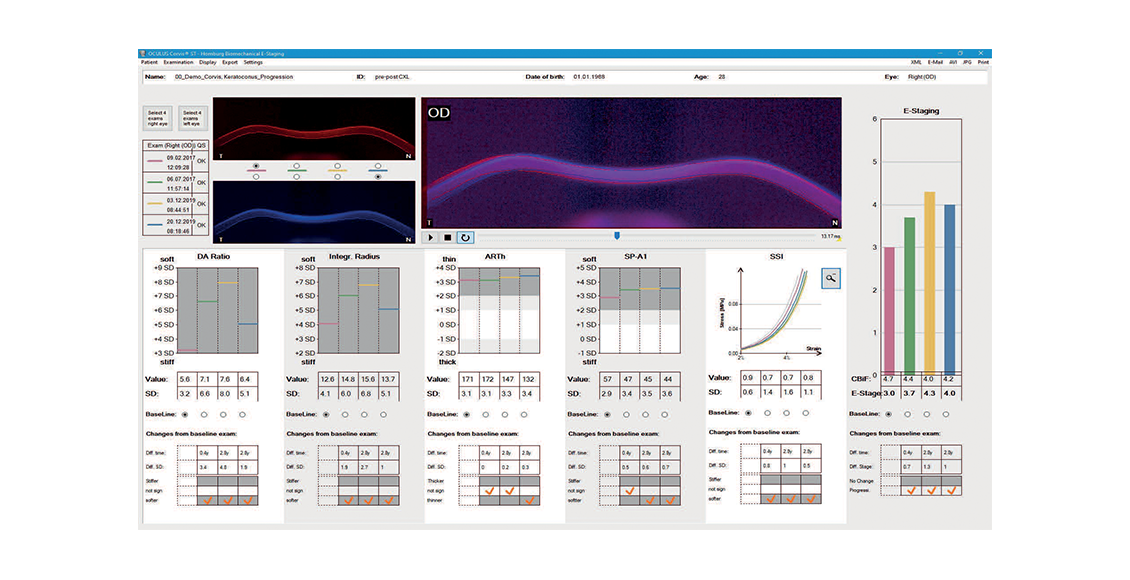Viewport: 1130px width, 580px height.
Task: Select yellow exam radio for red image
Action: [337, 166]
